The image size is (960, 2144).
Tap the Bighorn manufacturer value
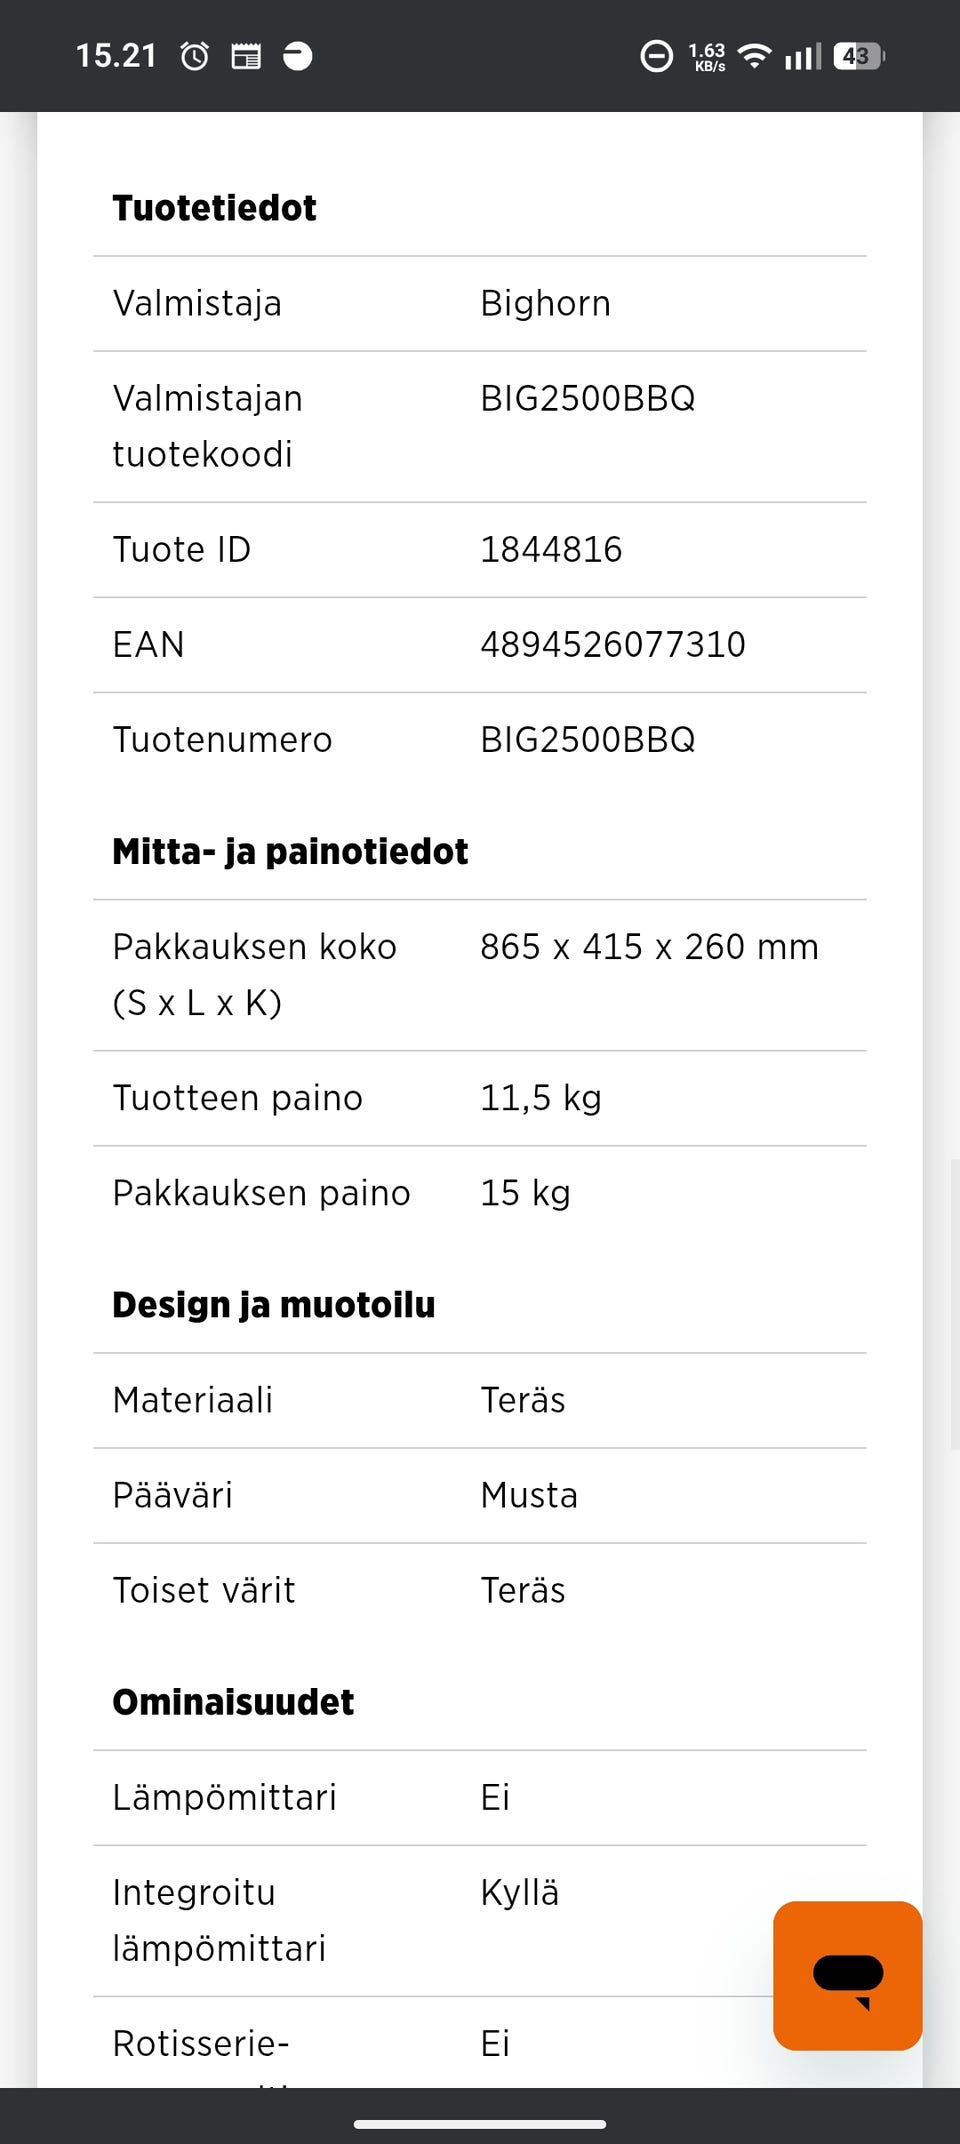click(x=545, y=304)
